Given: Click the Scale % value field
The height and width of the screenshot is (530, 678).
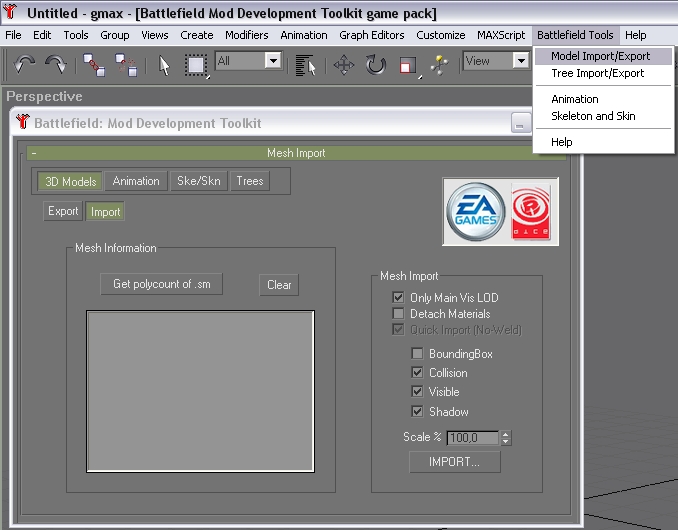Looking at the screenshot, I should pyautogui.click(x=472, y=438).
